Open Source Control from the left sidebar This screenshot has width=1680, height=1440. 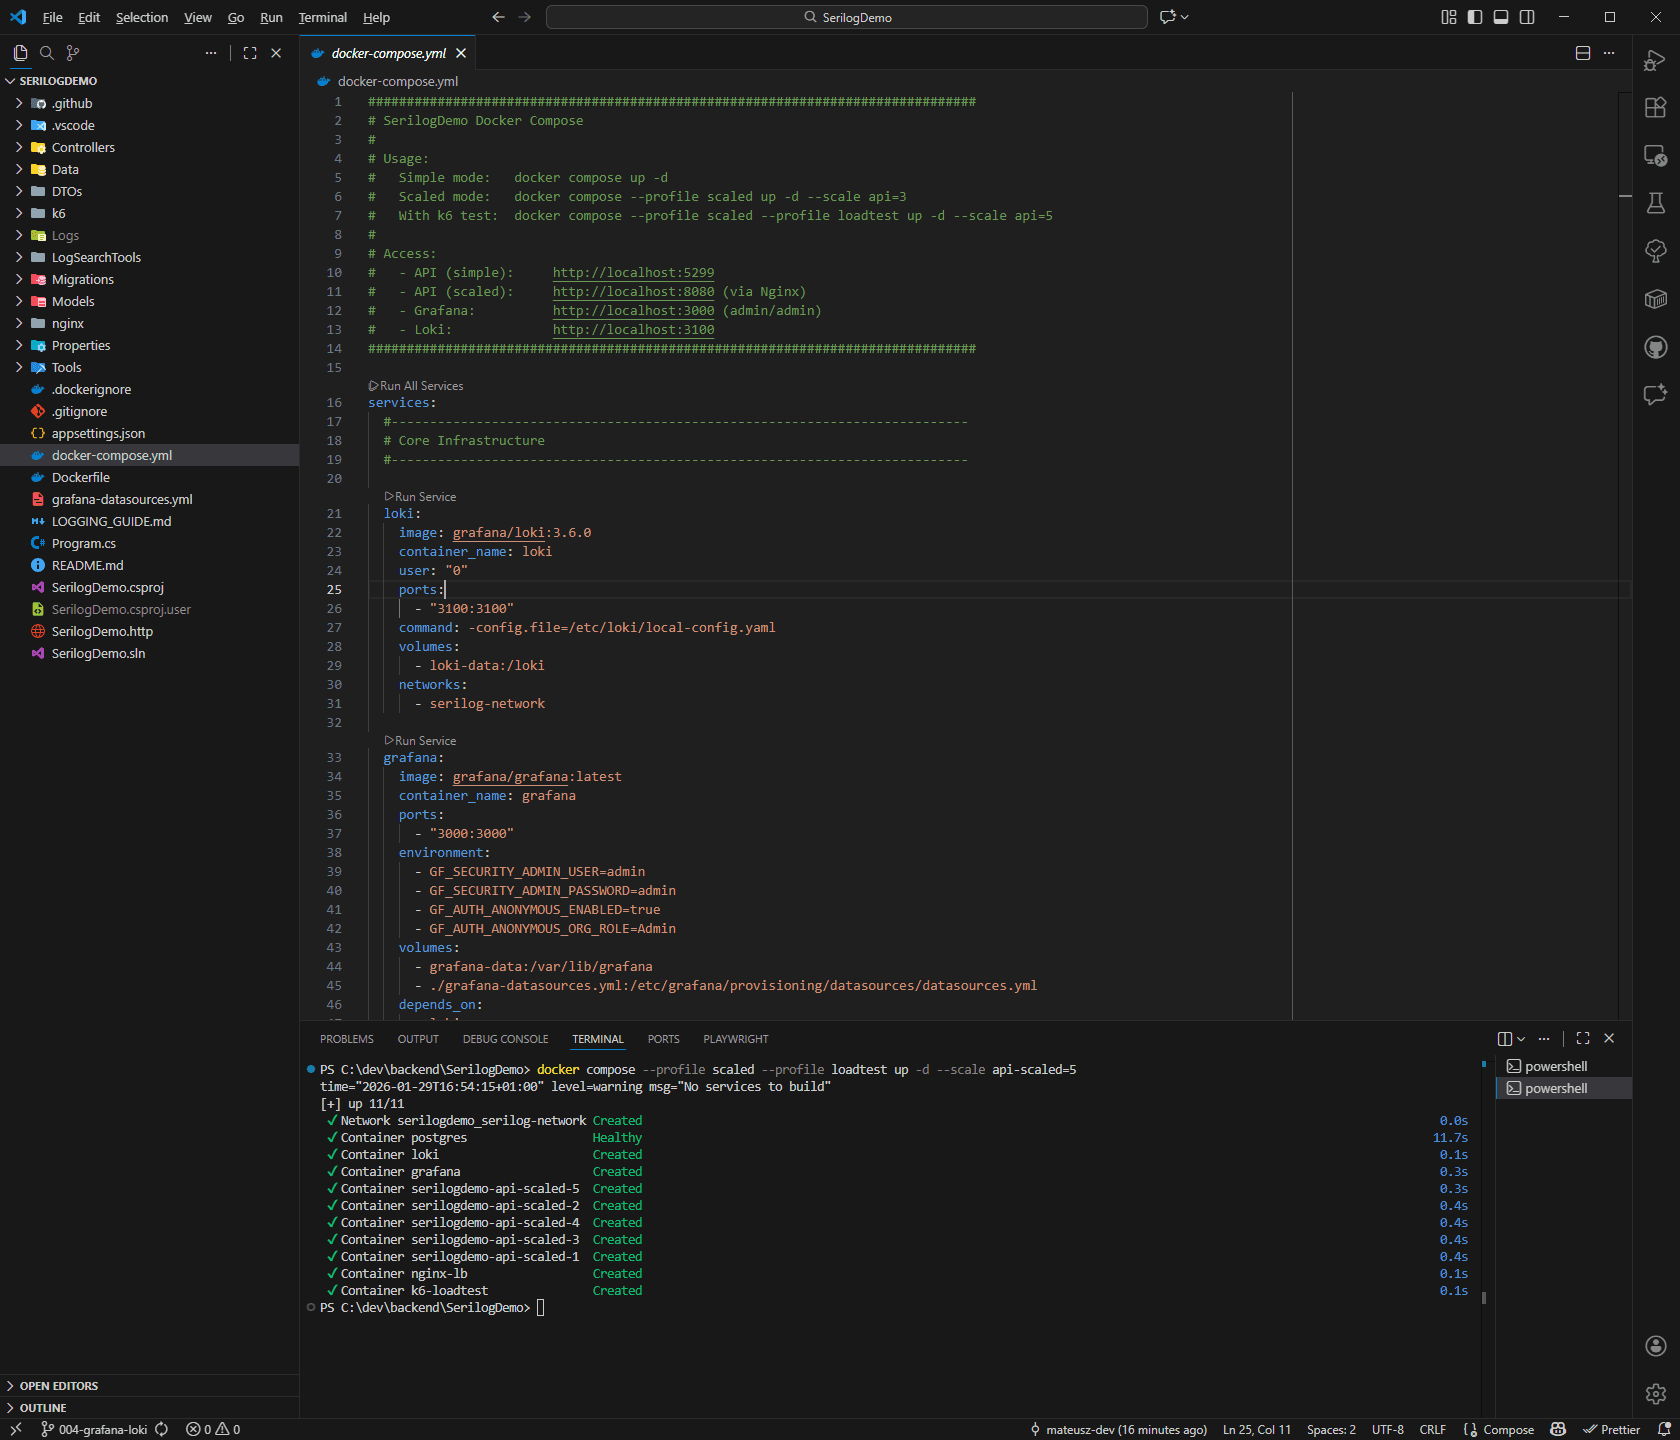72,53
